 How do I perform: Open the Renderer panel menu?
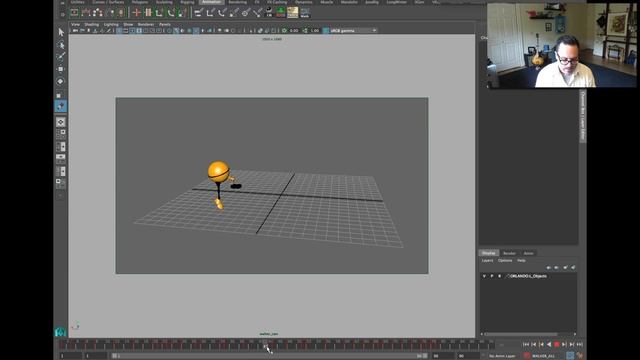click(146, 24)
